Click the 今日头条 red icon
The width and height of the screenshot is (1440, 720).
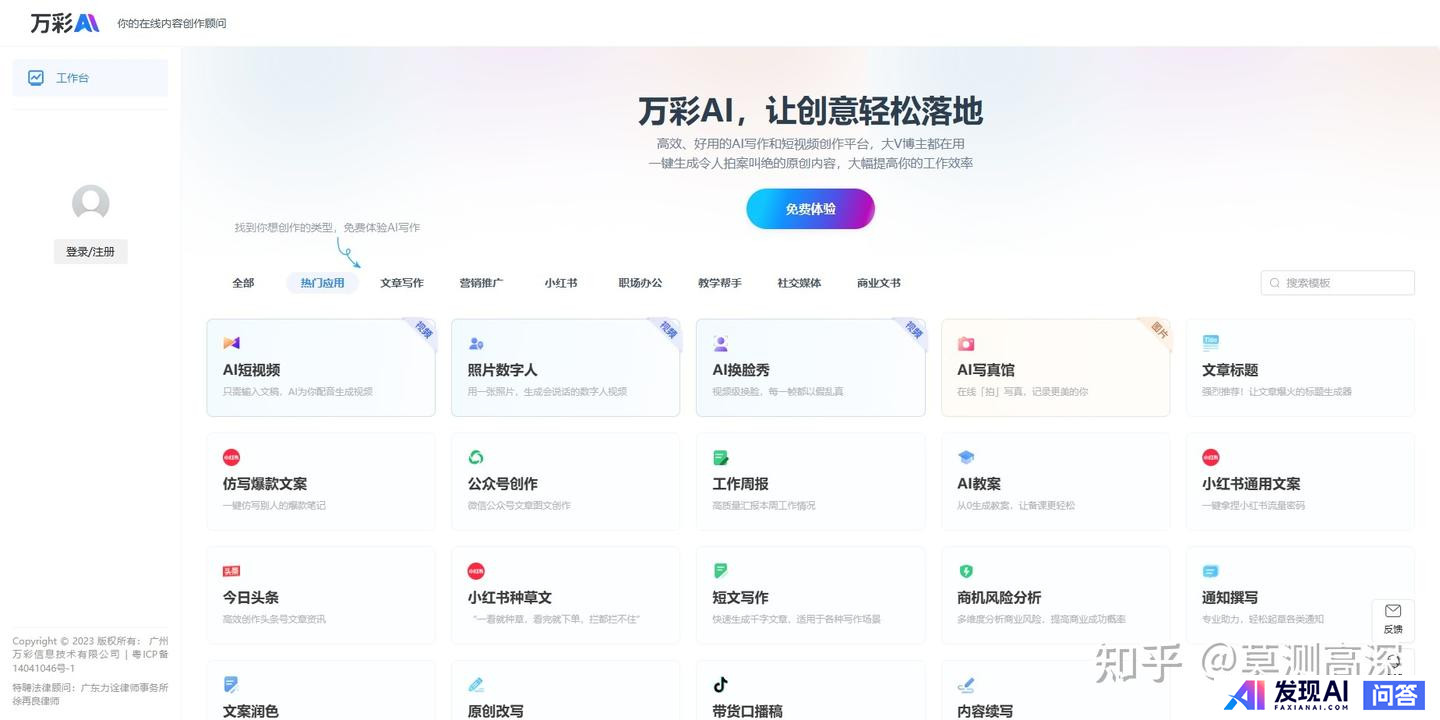tap(231, 571)
